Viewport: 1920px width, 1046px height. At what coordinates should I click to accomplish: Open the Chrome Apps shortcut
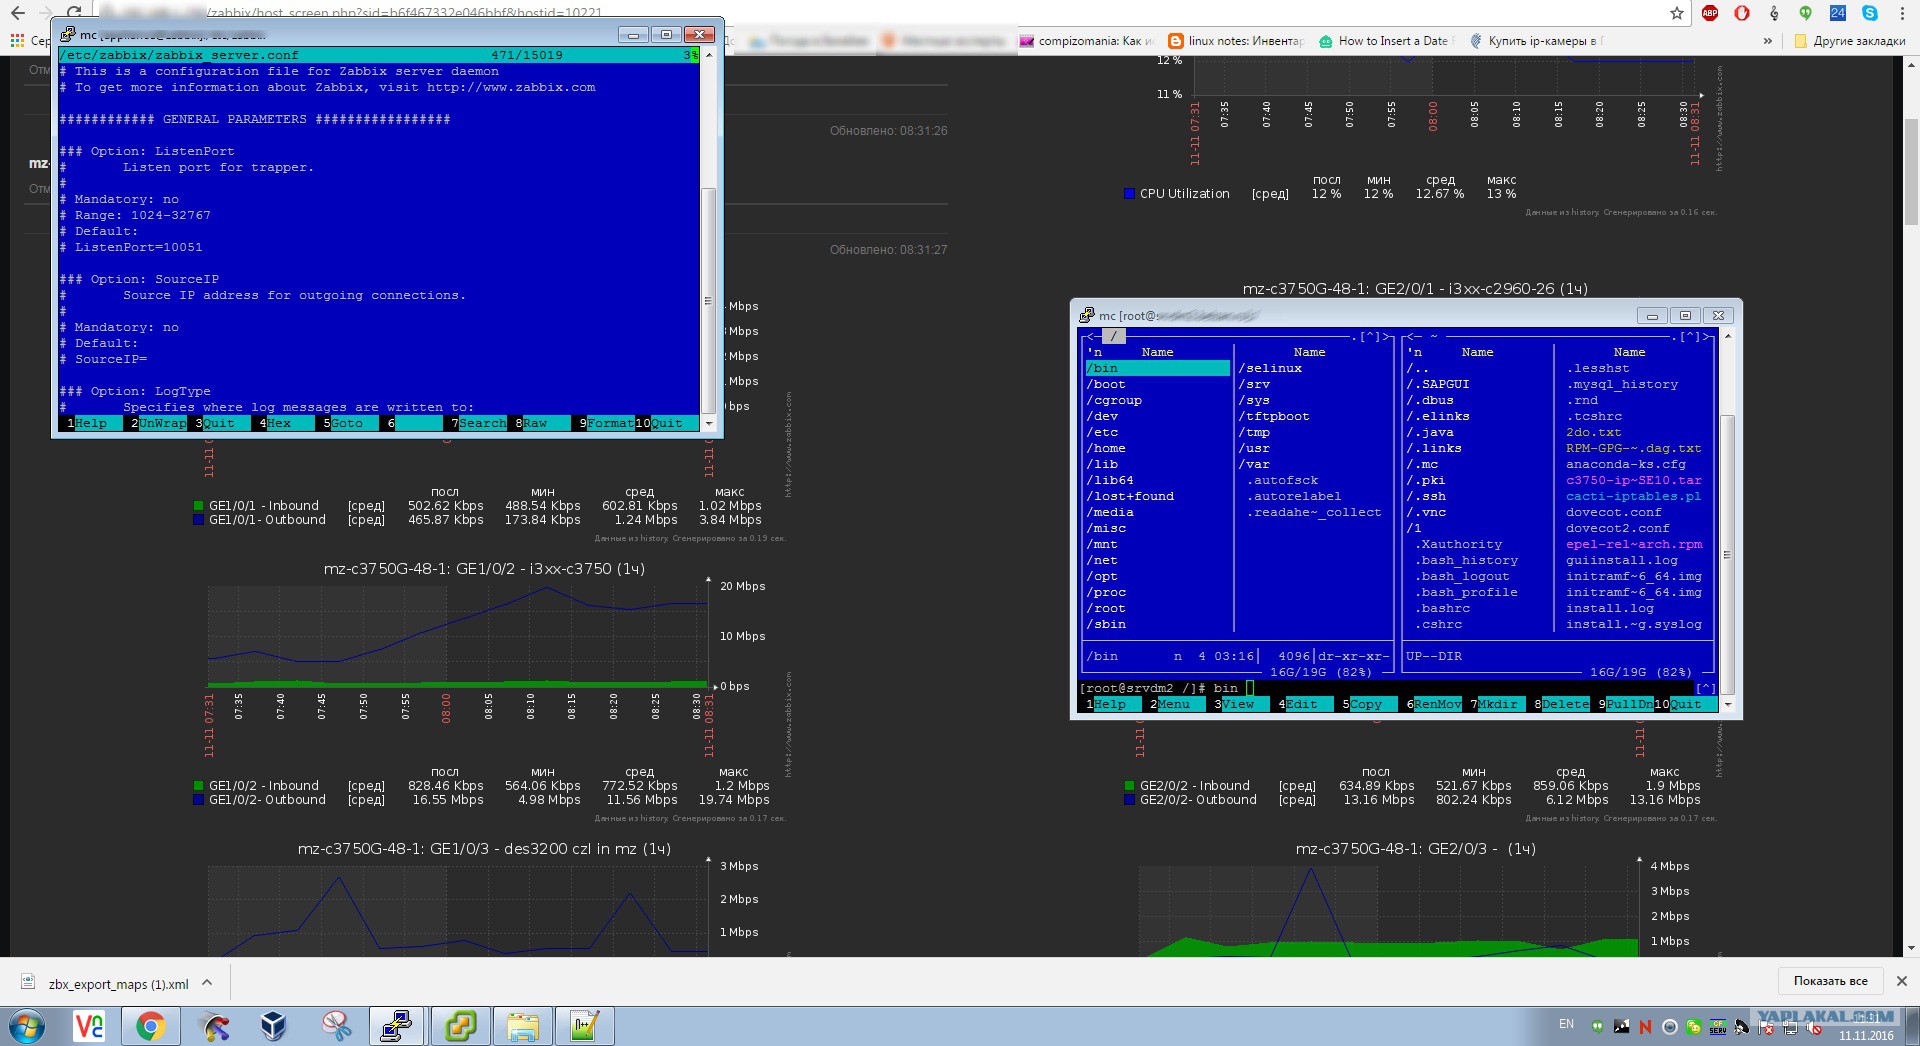coord(17,41)
